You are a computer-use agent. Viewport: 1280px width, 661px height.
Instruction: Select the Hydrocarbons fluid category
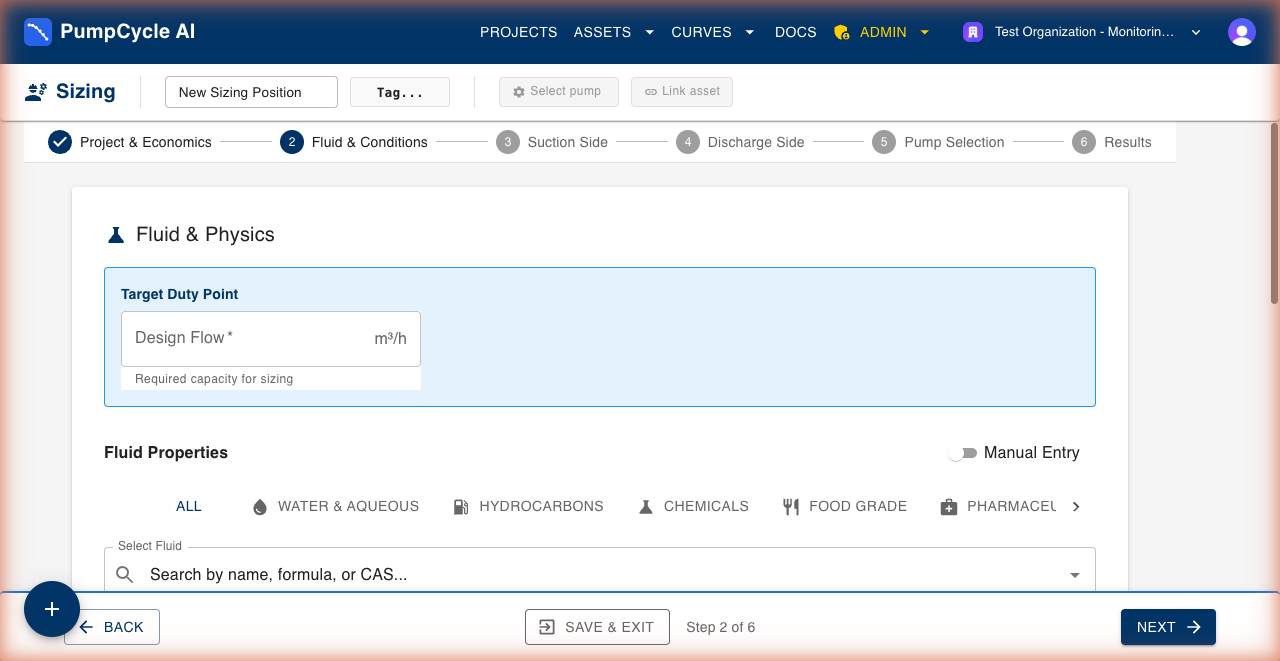click(528, 506)
